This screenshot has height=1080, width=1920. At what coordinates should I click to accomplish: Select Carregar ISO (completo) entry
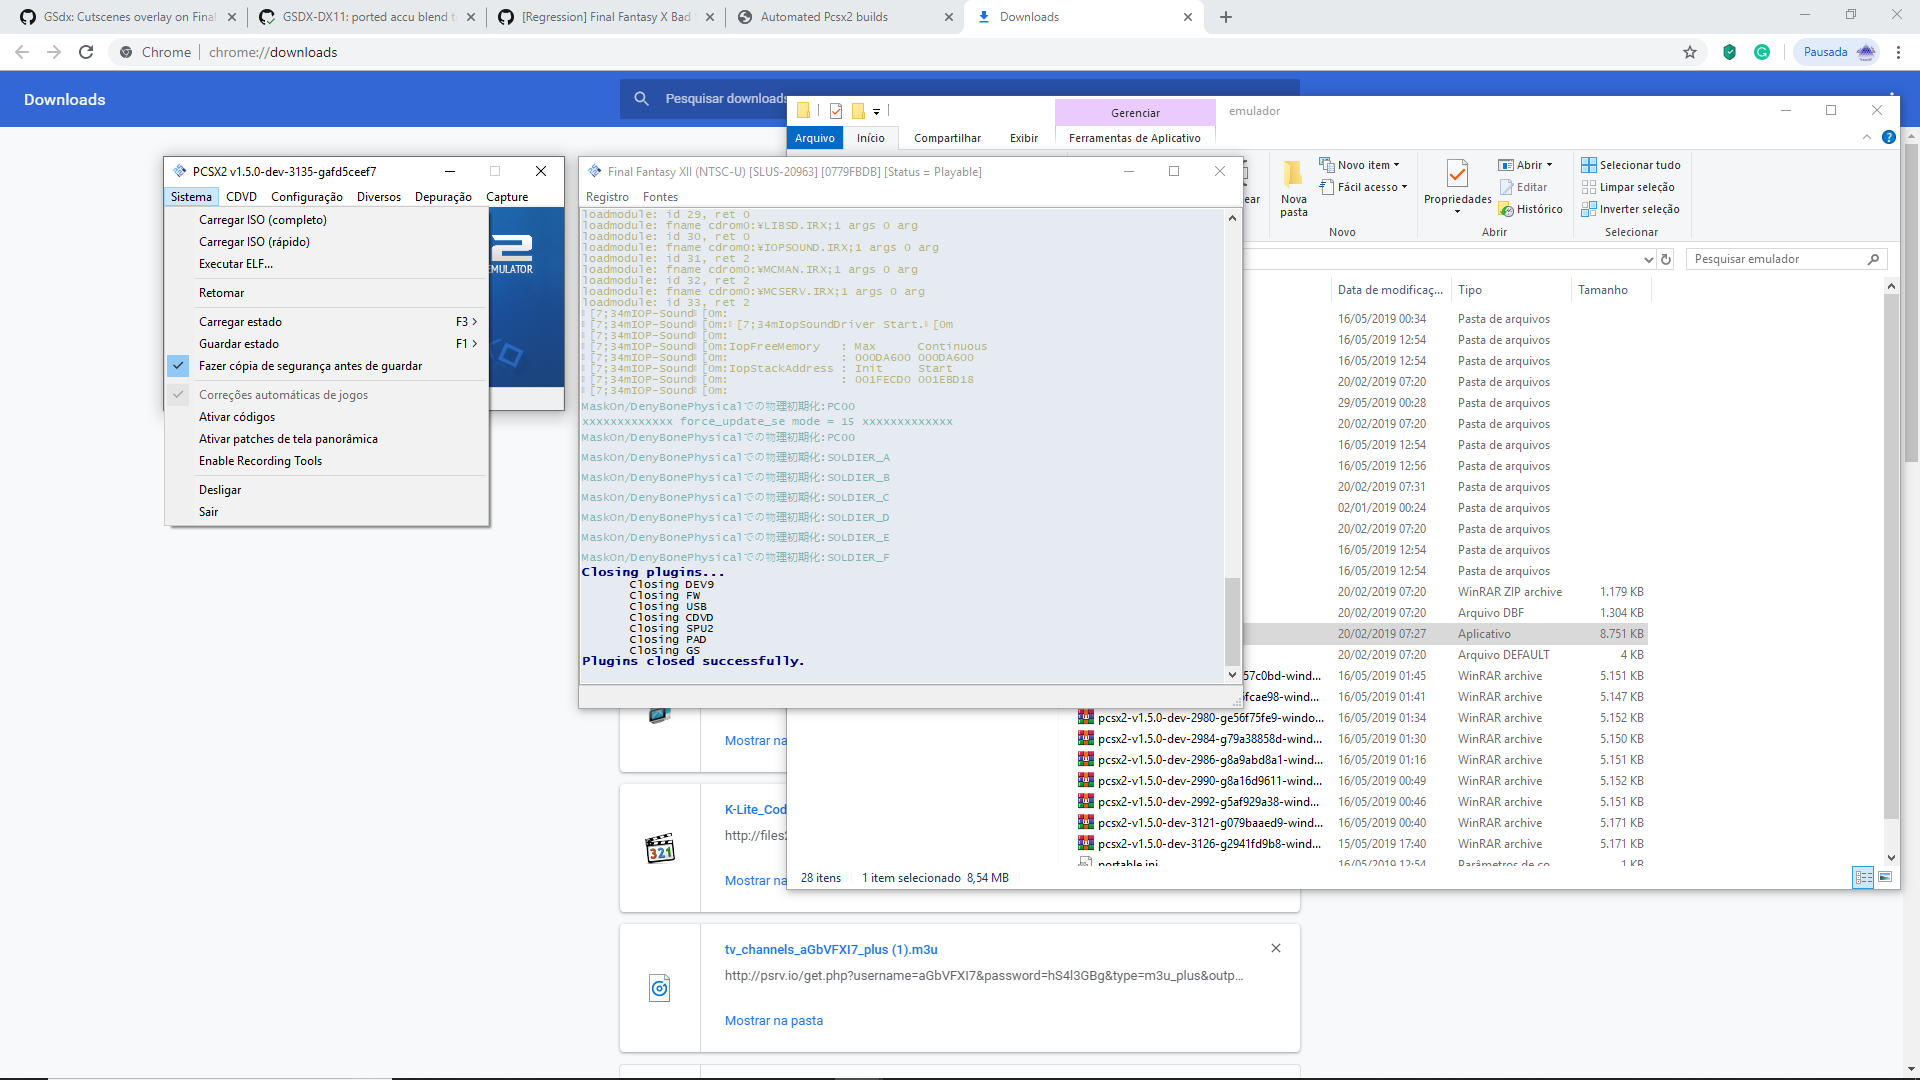coord(262,220)
